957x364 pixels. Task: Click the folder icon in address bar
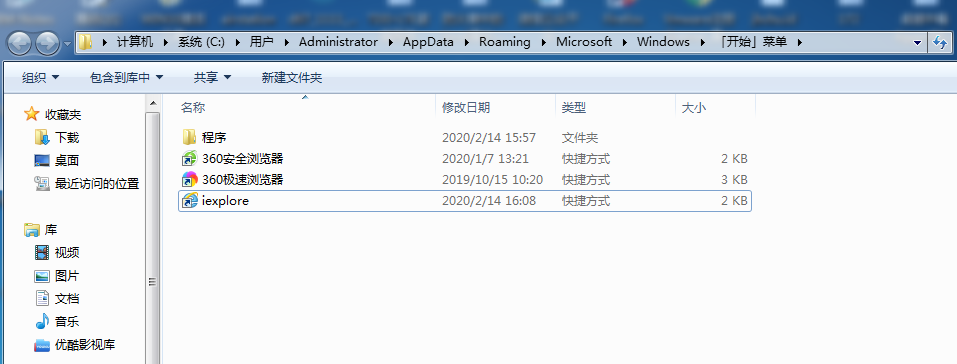[85, 42]
